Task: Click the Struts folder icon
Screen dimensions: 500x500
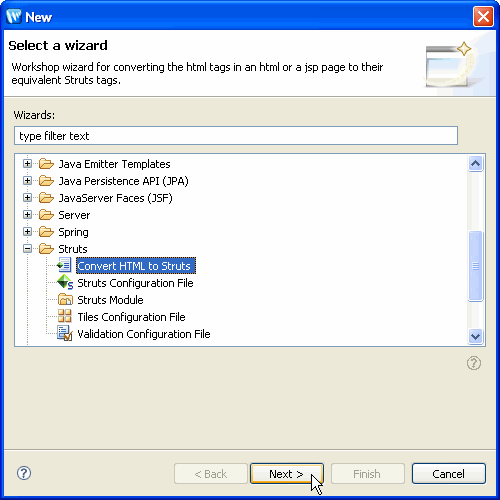Action: tap(46, 249)
